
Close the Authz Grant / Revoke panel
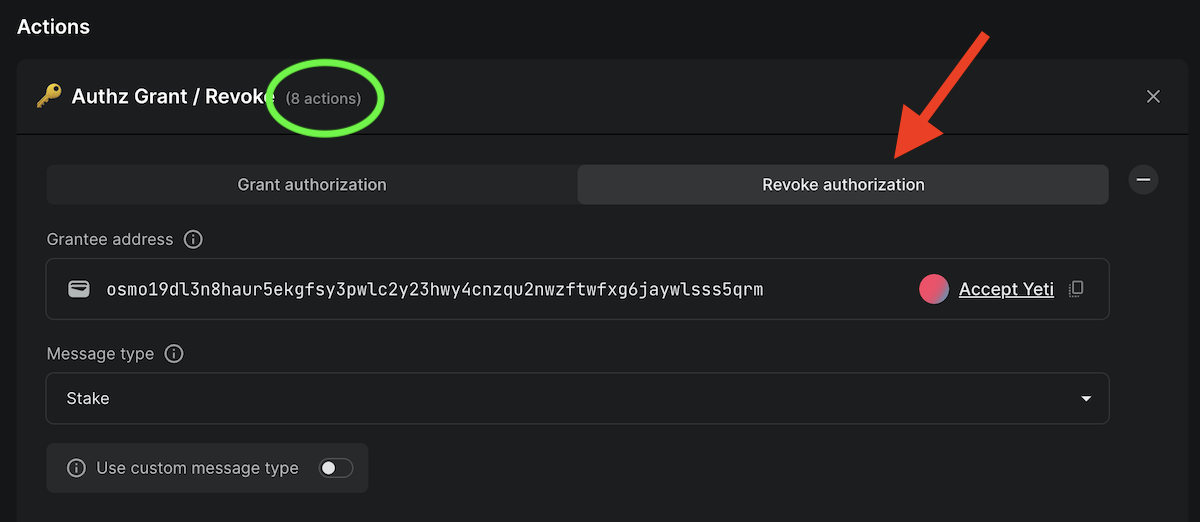[1153, 96]
